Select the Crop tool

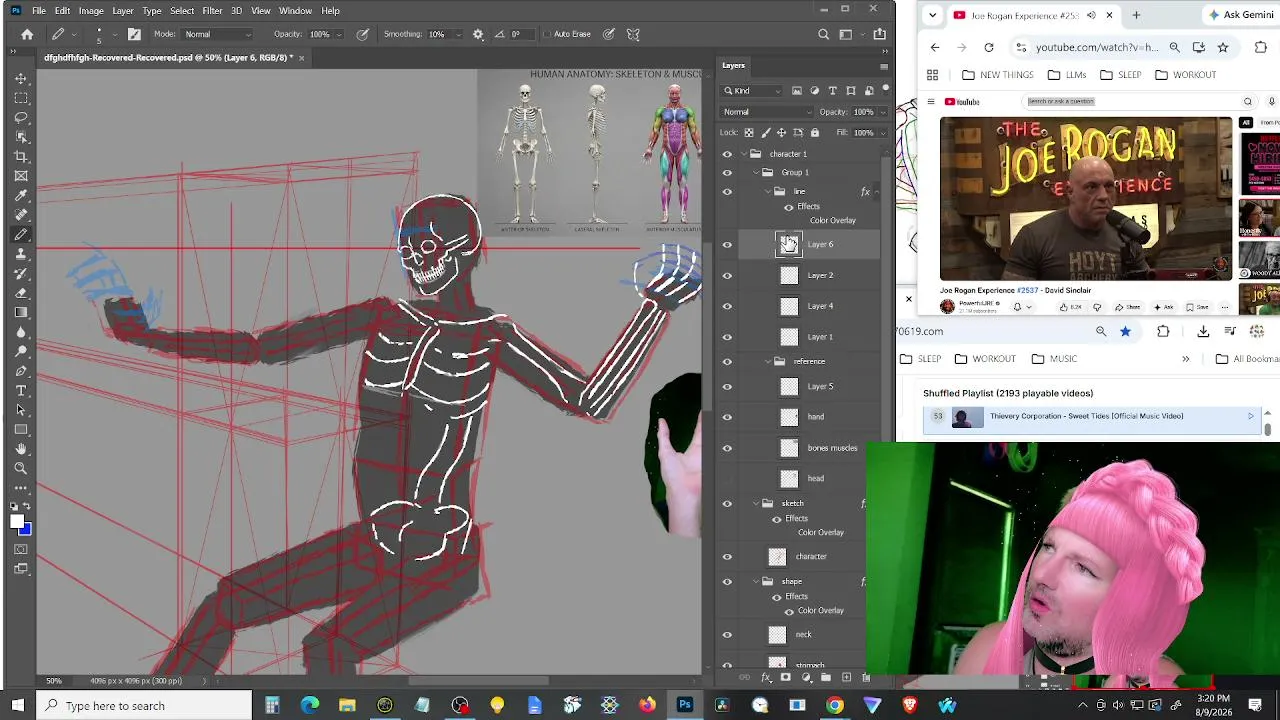point(21,156)
